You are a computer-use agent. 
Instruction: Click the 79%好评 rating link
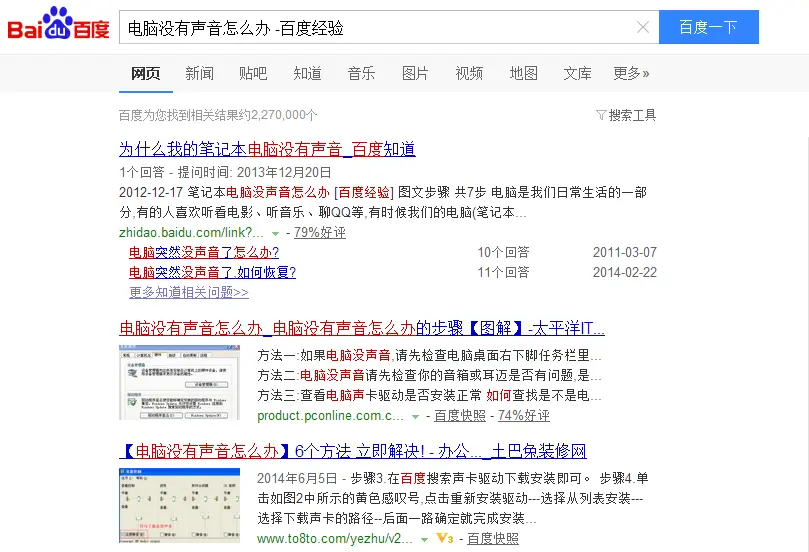pyautogui.click(x=320, y=233)
